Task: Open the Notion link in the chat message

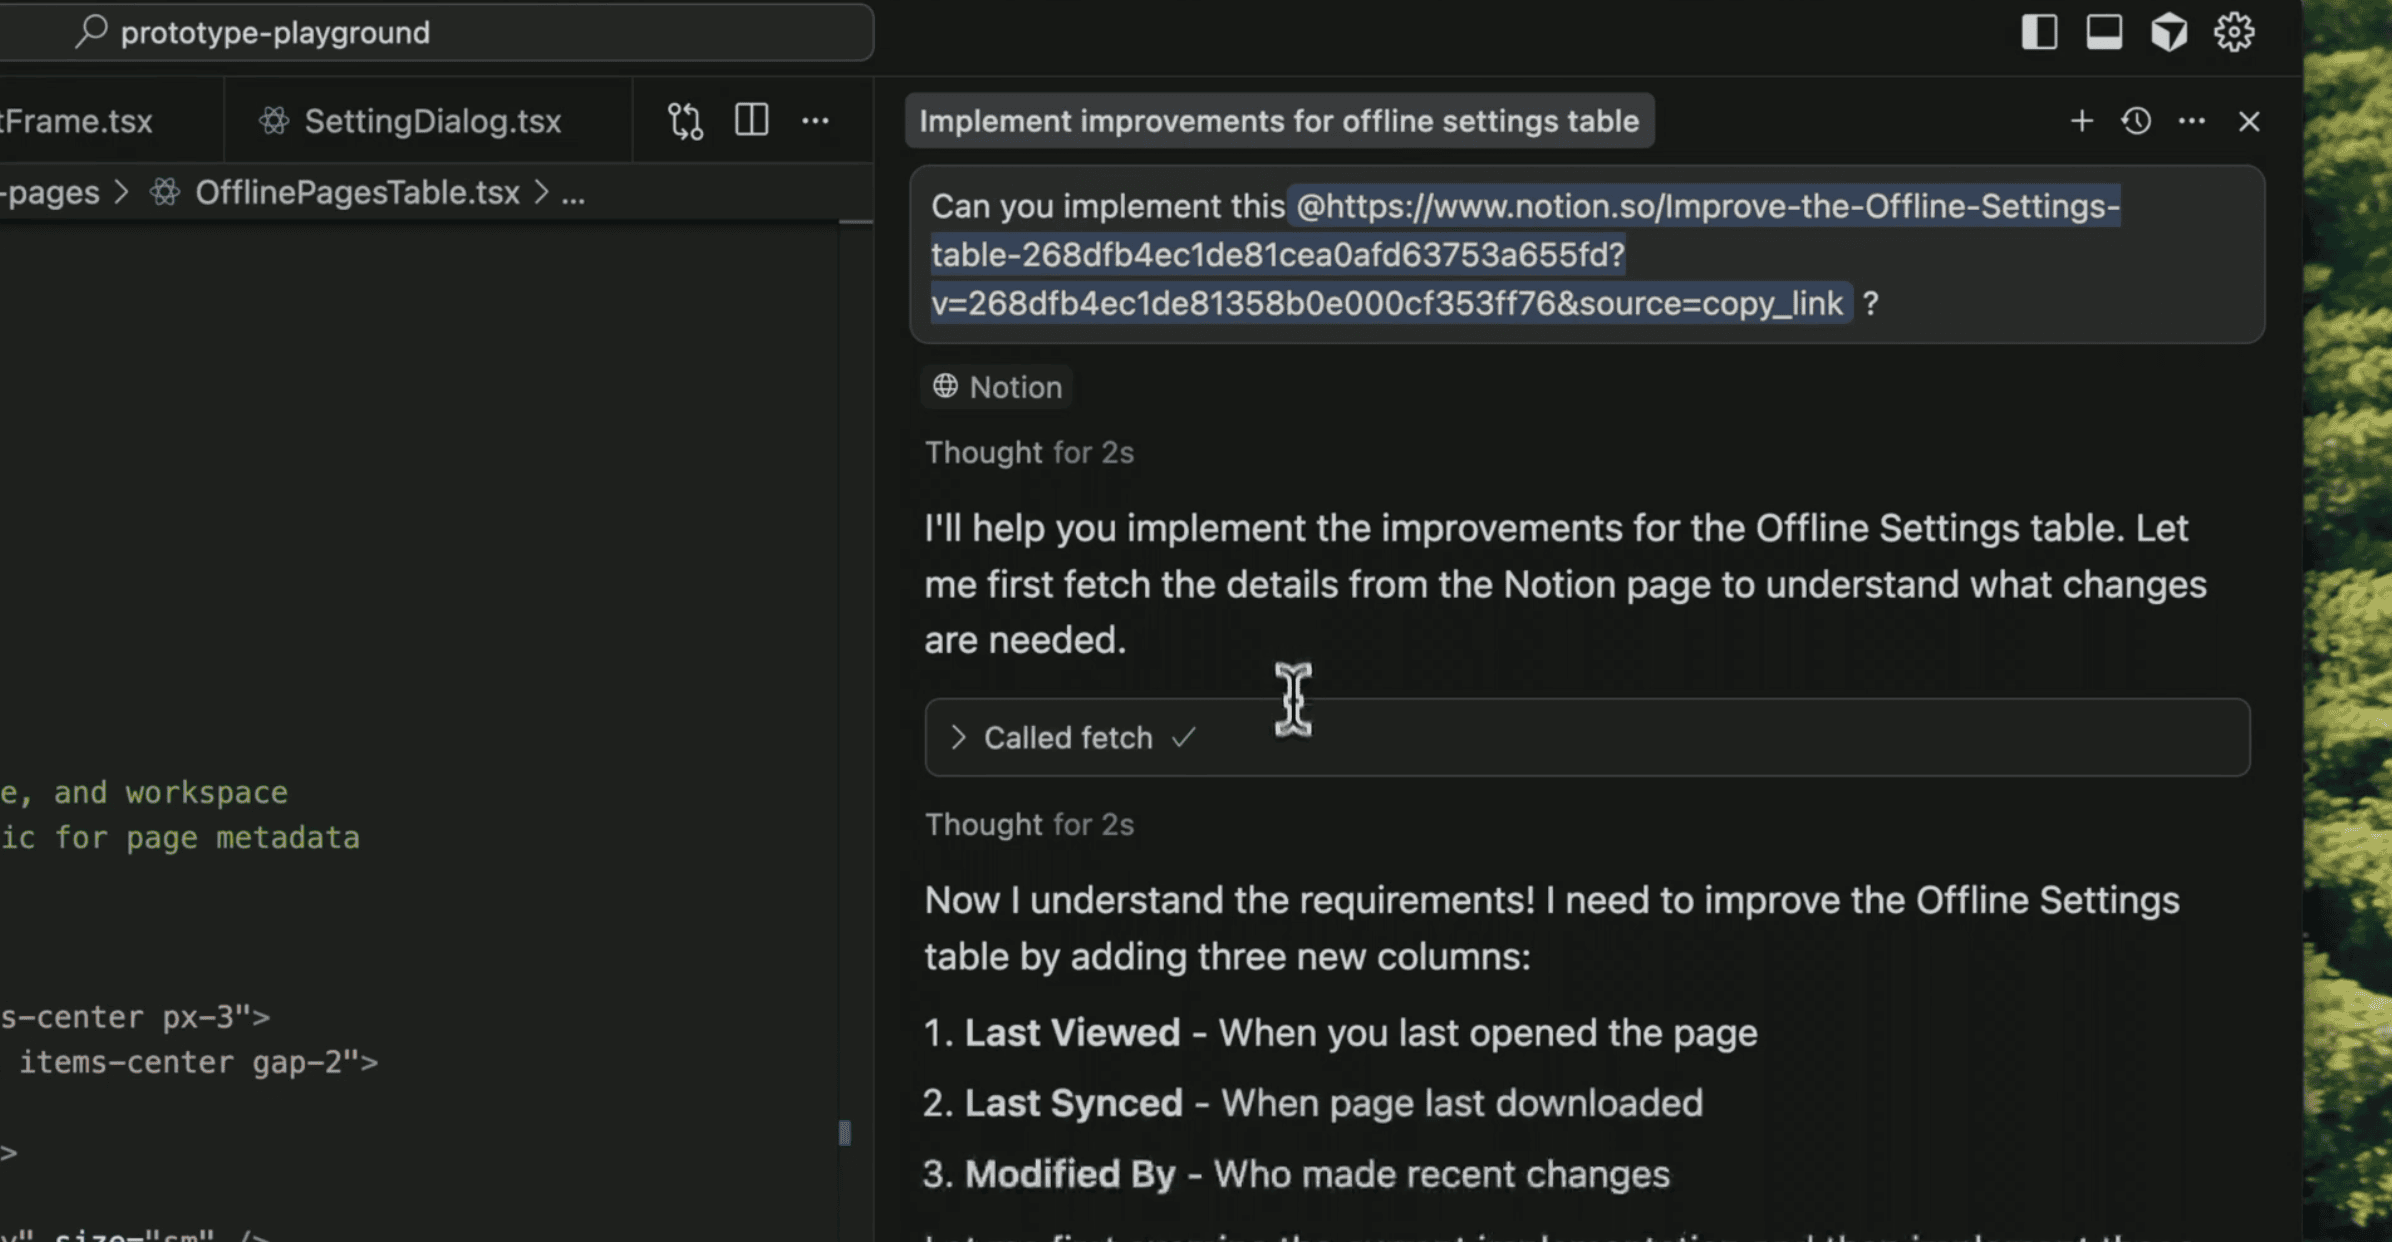Action: click(x=1525, y=254)
